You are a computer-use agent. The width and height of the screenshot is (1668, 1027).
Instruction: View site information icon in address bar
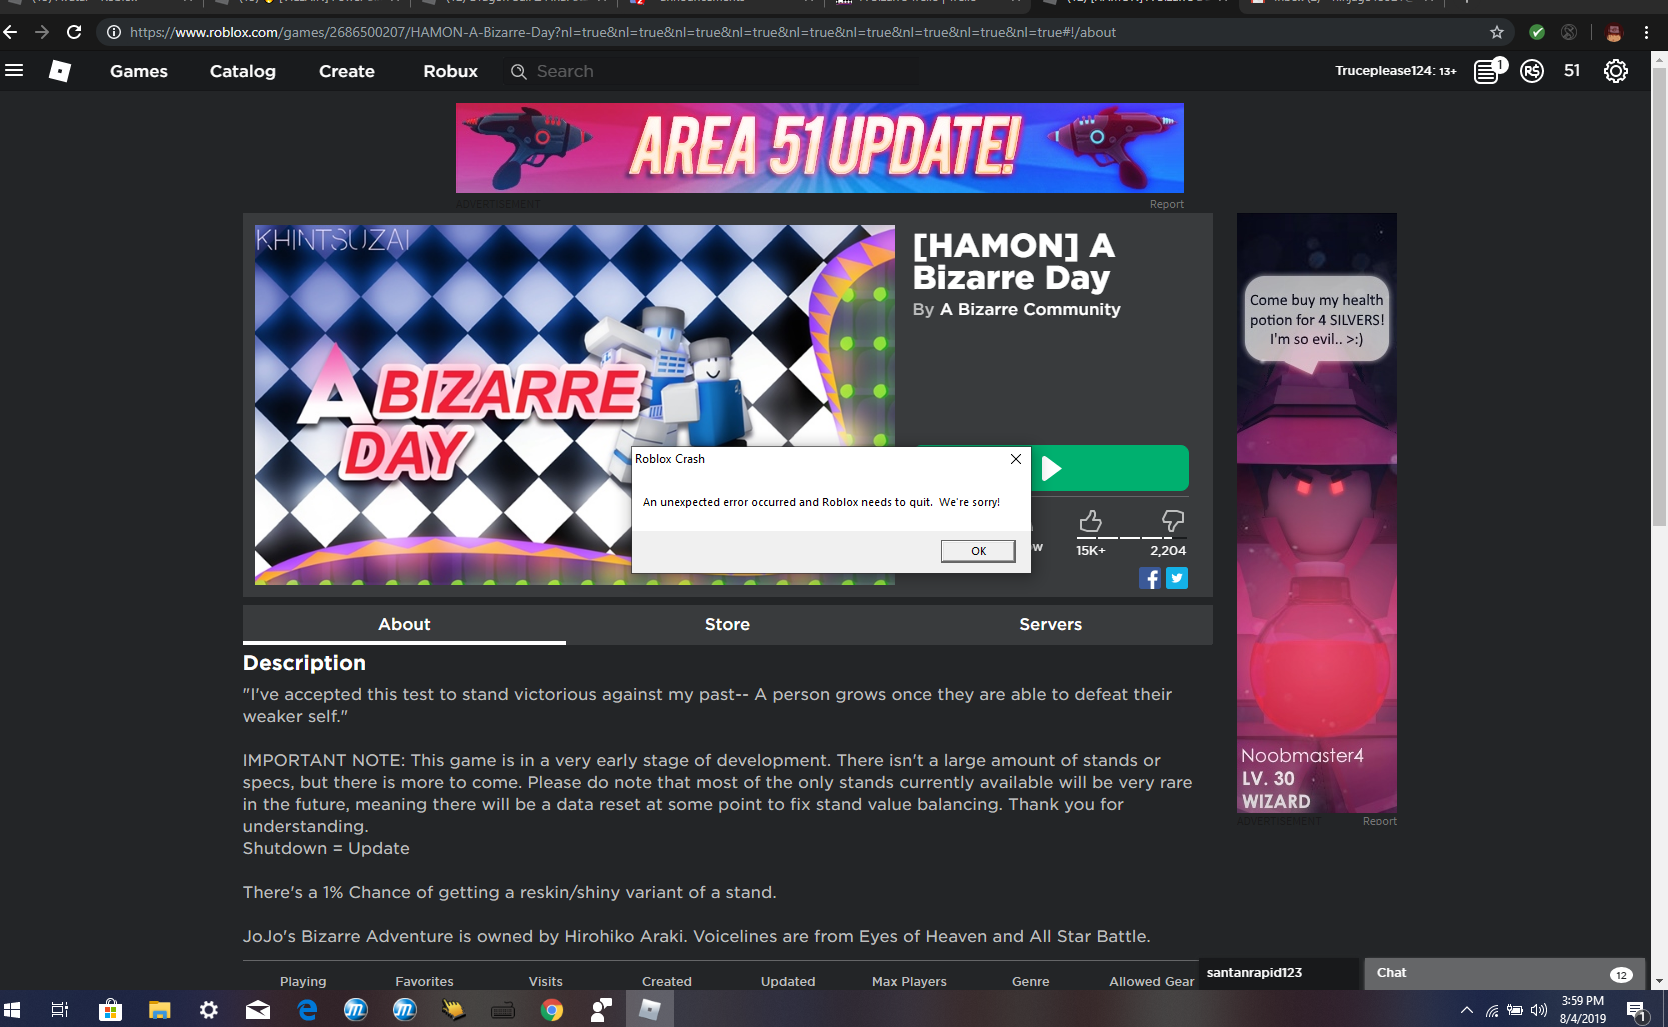coord(114,32)
